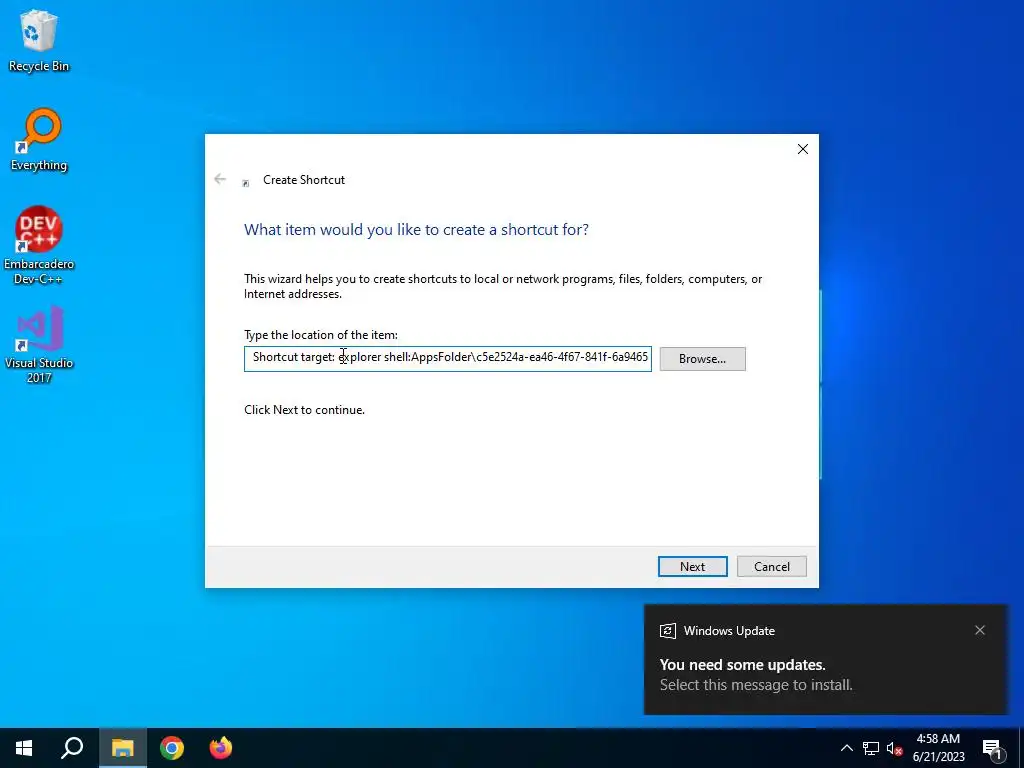This screenshot has height=768, width=1024.
Task: Click the Windows Update notification icon
Action: click(x=667, y=631)
